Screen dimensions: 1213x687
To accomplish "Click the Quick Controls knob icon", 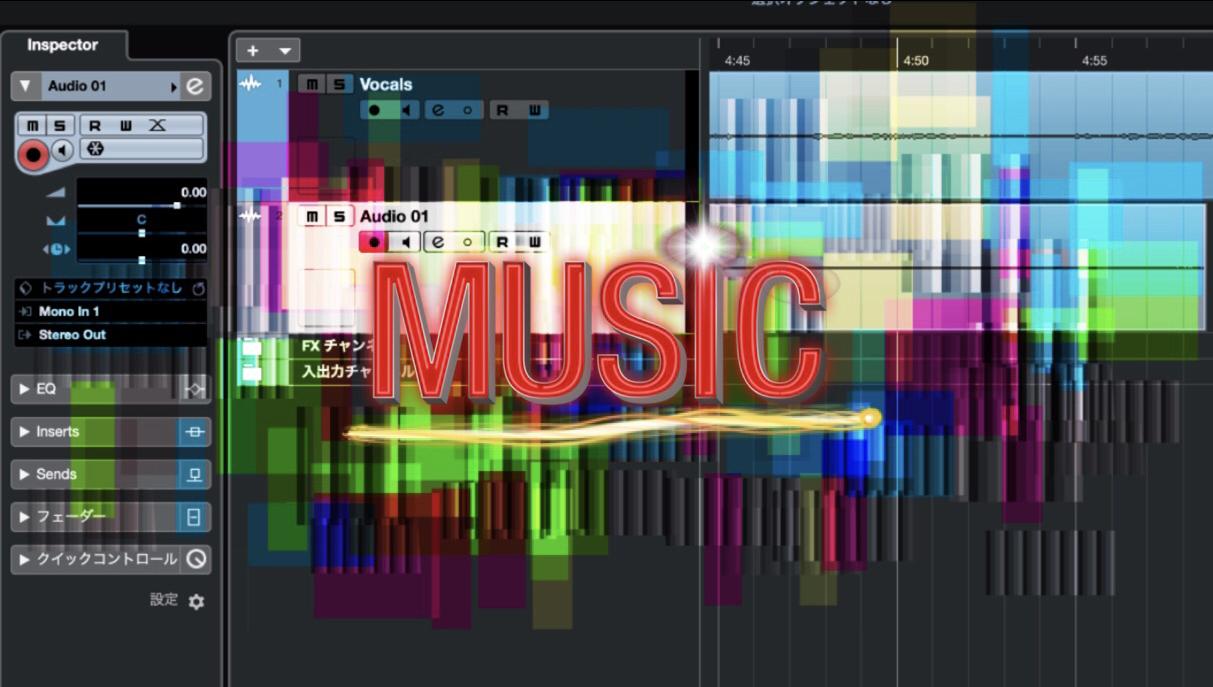I will 196,559.
